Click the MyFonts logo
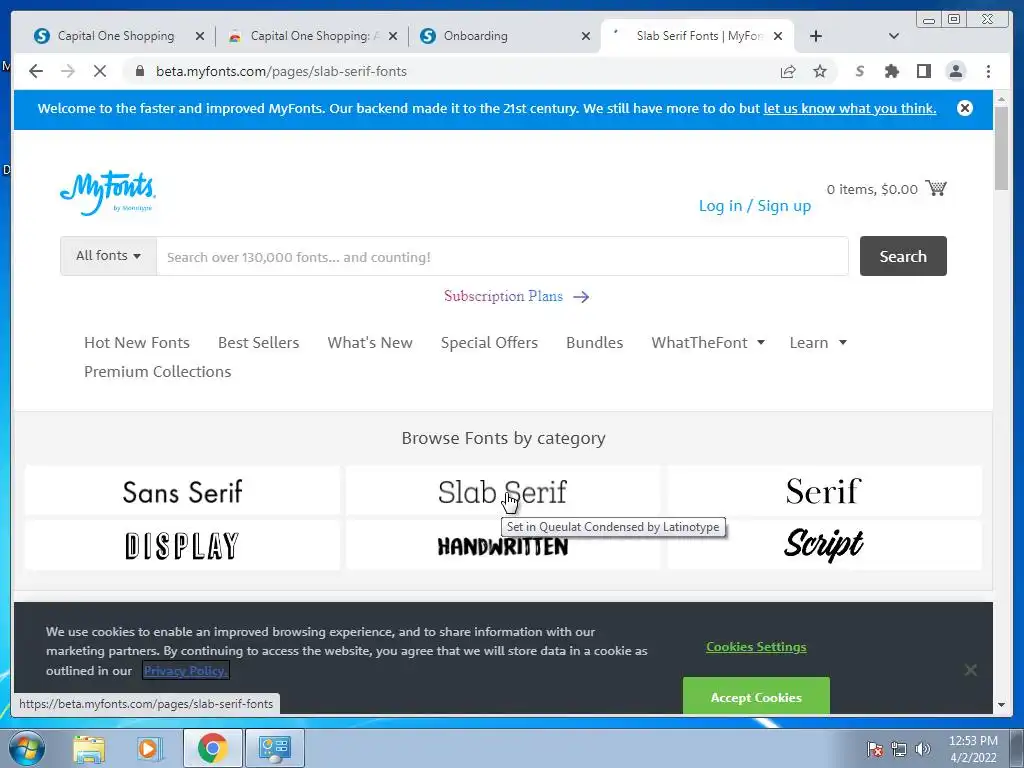Viewport: 1024px width, 768px height. pyautogui.click(x=108, y=193)
